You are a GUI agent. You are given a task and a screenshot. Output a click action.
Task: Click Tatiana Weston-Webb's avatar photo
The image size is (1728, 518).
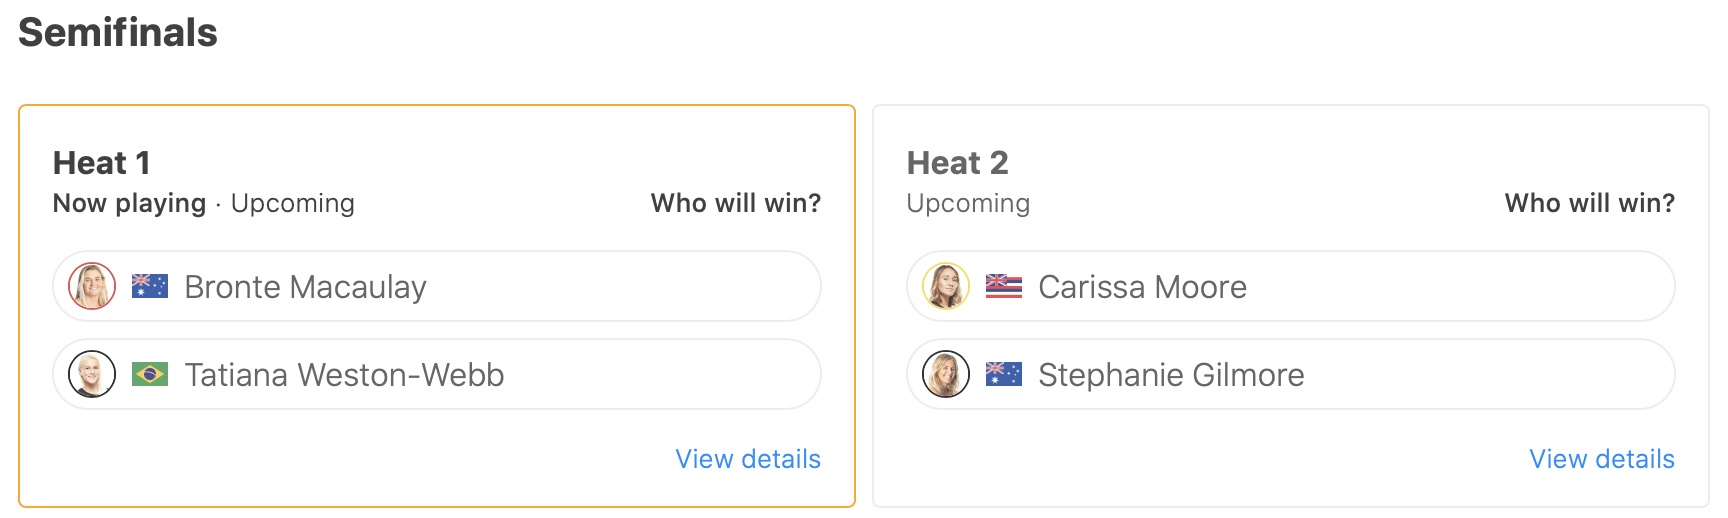click(92, 375)
